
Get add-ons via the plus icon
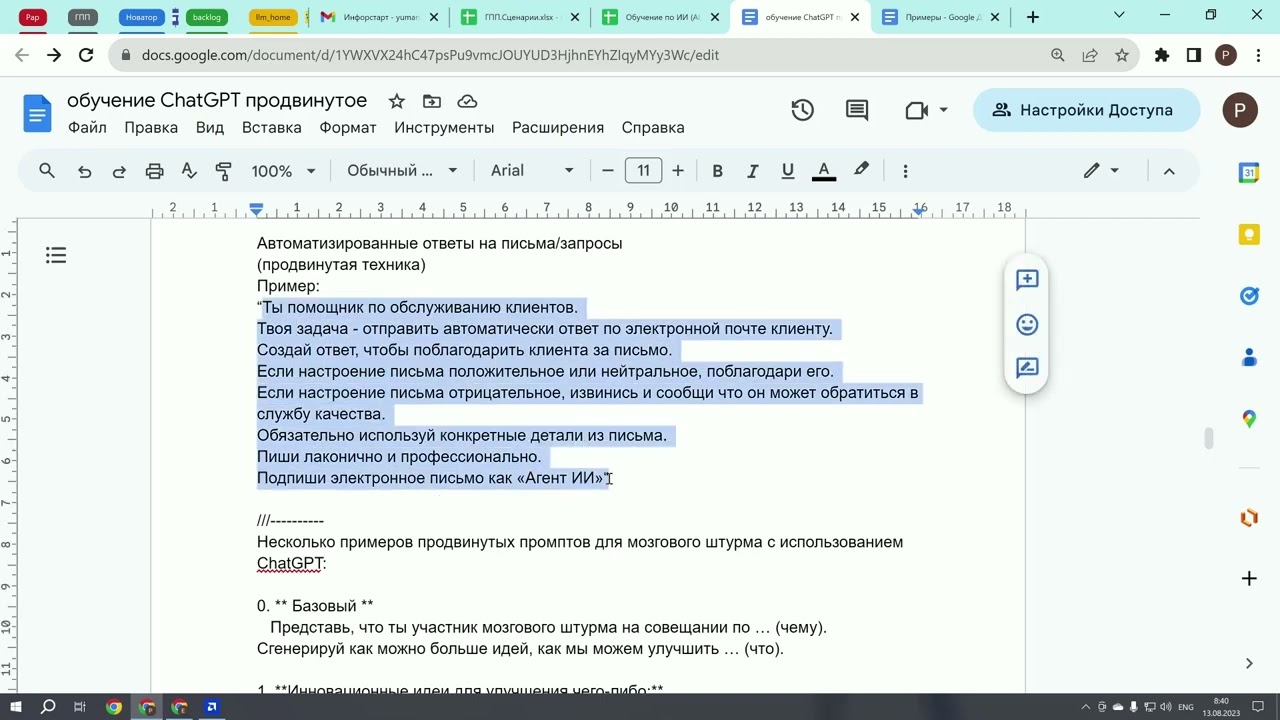(x=1249, y=578)
